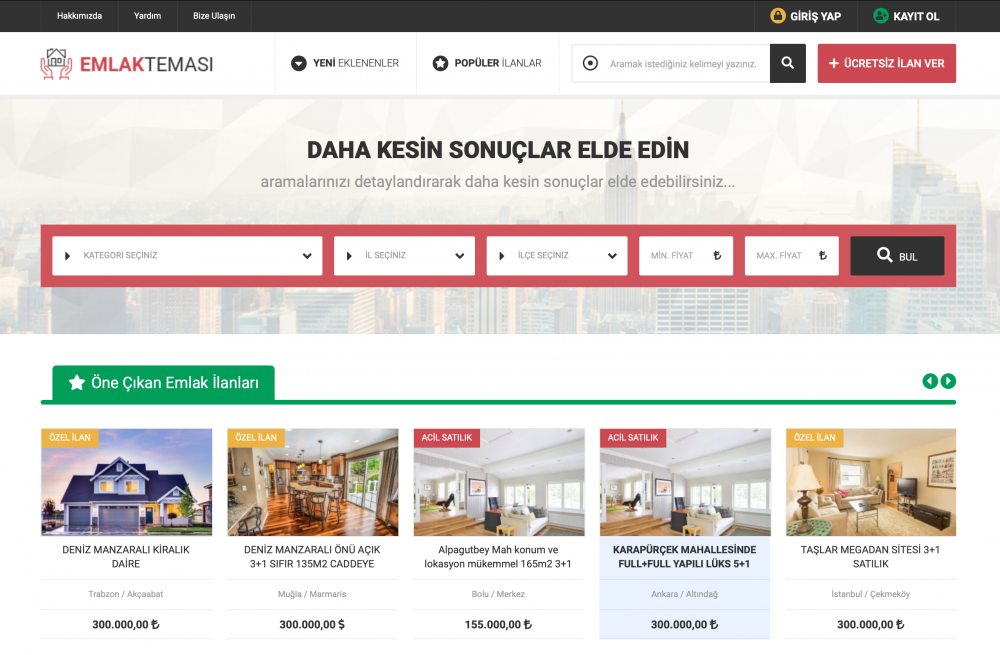The width and height of the screenshot is (1000, 655).
Task: Open listing Deniz Manzaralı Kiralık Daire
Action: coord(126,557)
